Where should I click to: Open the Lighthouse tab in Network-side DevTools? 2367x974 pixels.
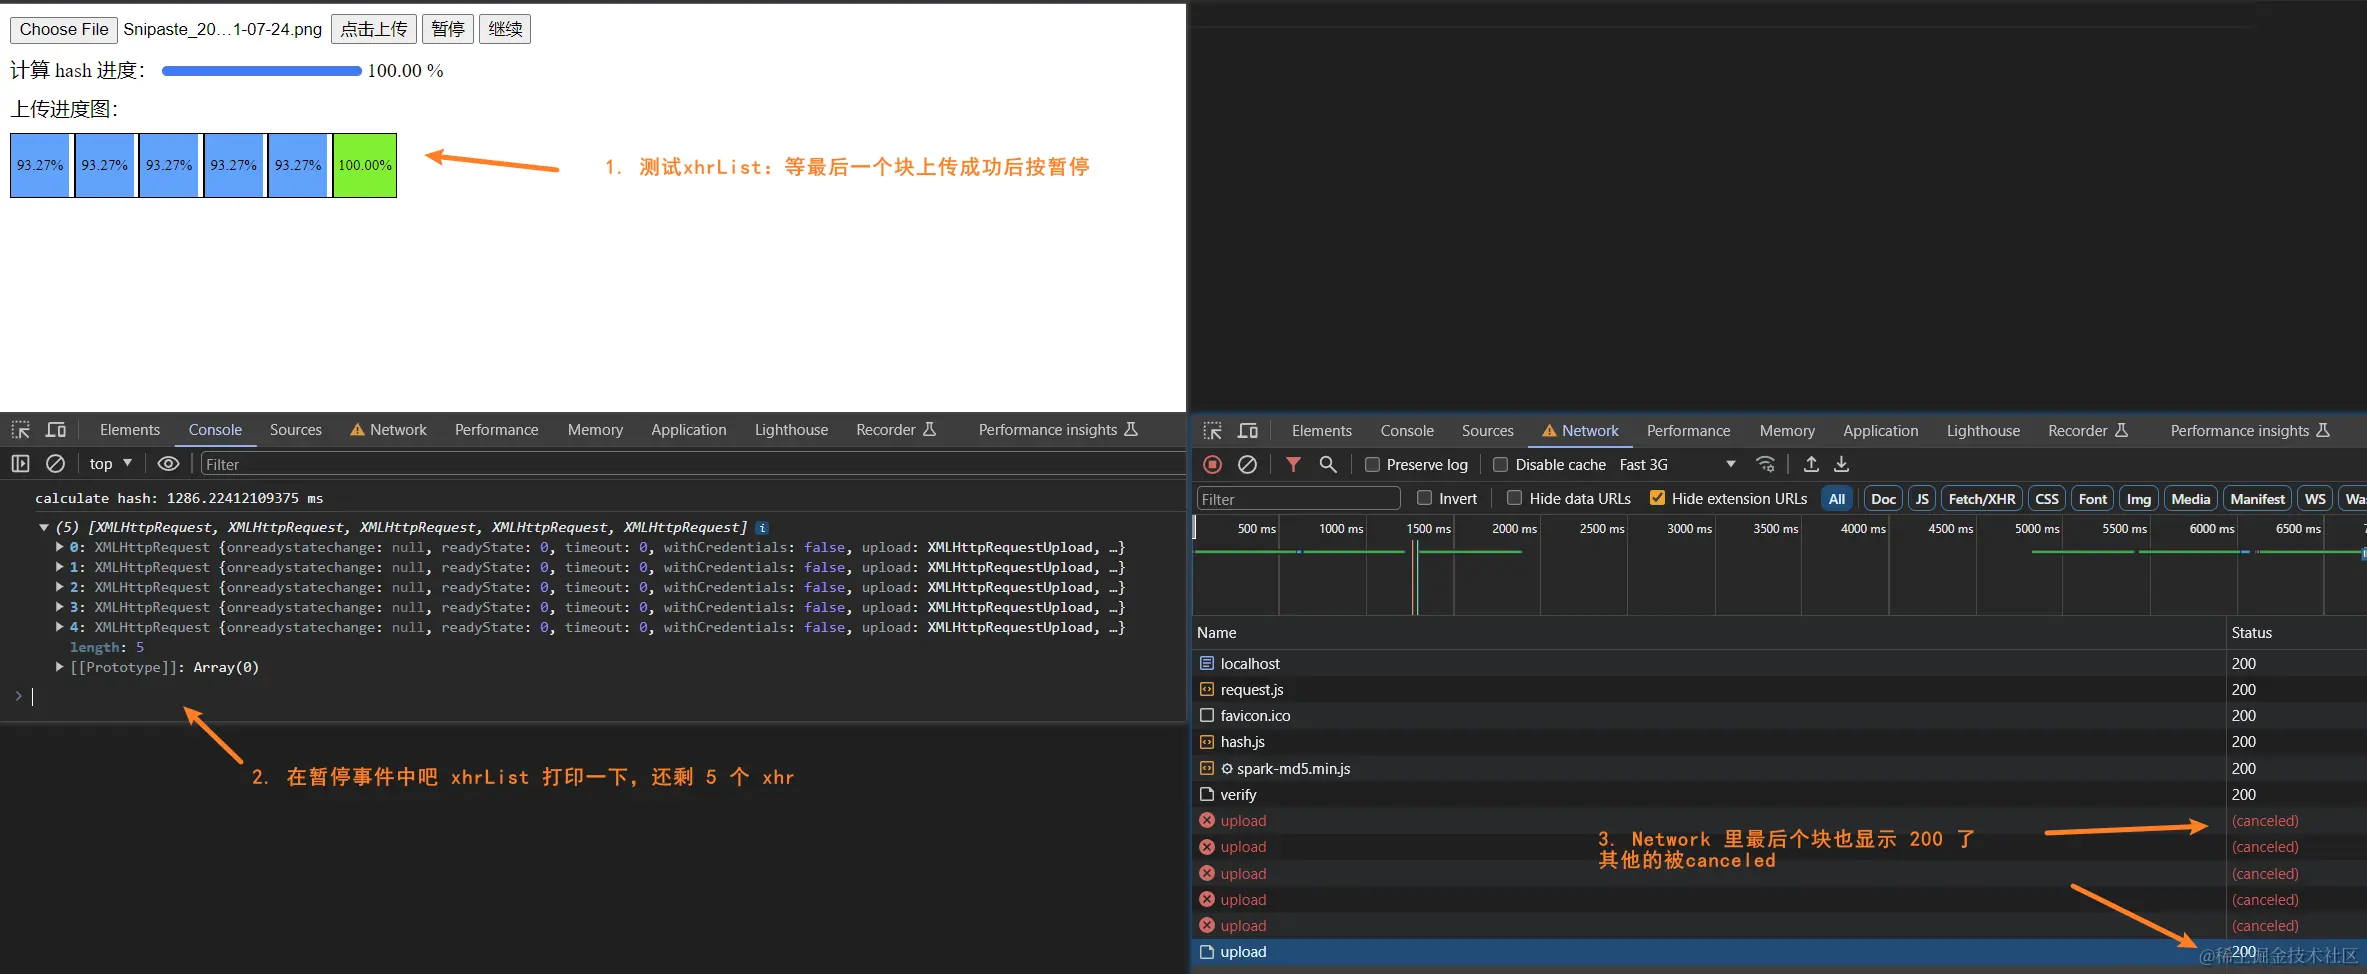click(1983, 431)
